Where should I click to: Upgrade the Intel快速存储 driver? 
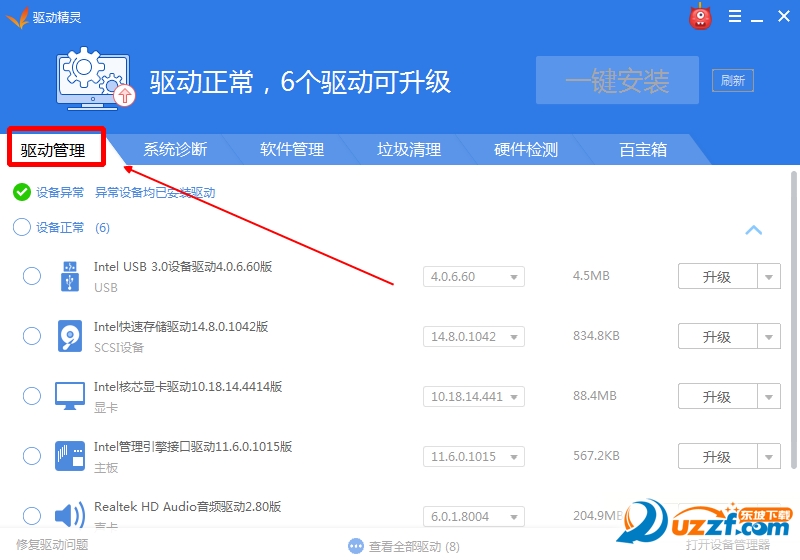coord(717,337)
